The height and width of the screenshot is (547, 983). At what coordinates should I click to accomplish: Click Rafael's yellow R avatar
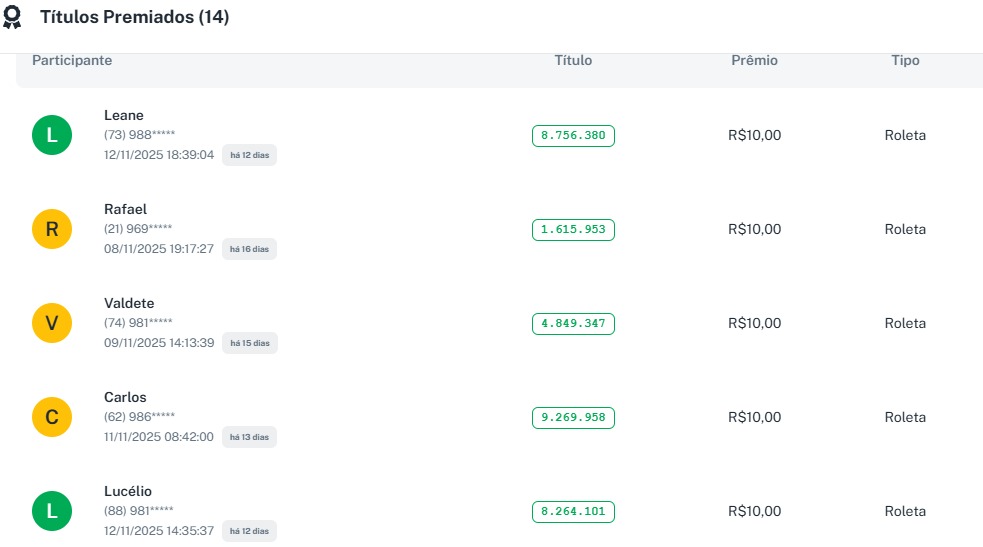click(52, 229)
